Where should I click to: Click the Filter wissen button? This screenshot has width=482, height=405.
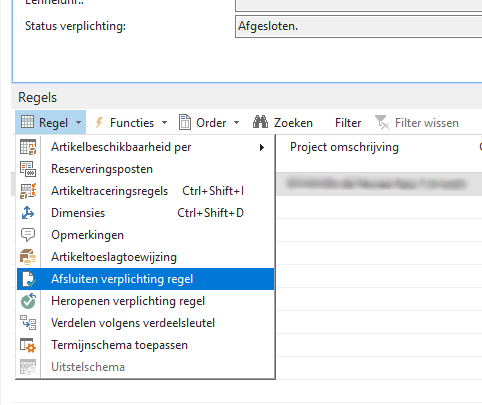pyautogui.click(x=417, y=123)
